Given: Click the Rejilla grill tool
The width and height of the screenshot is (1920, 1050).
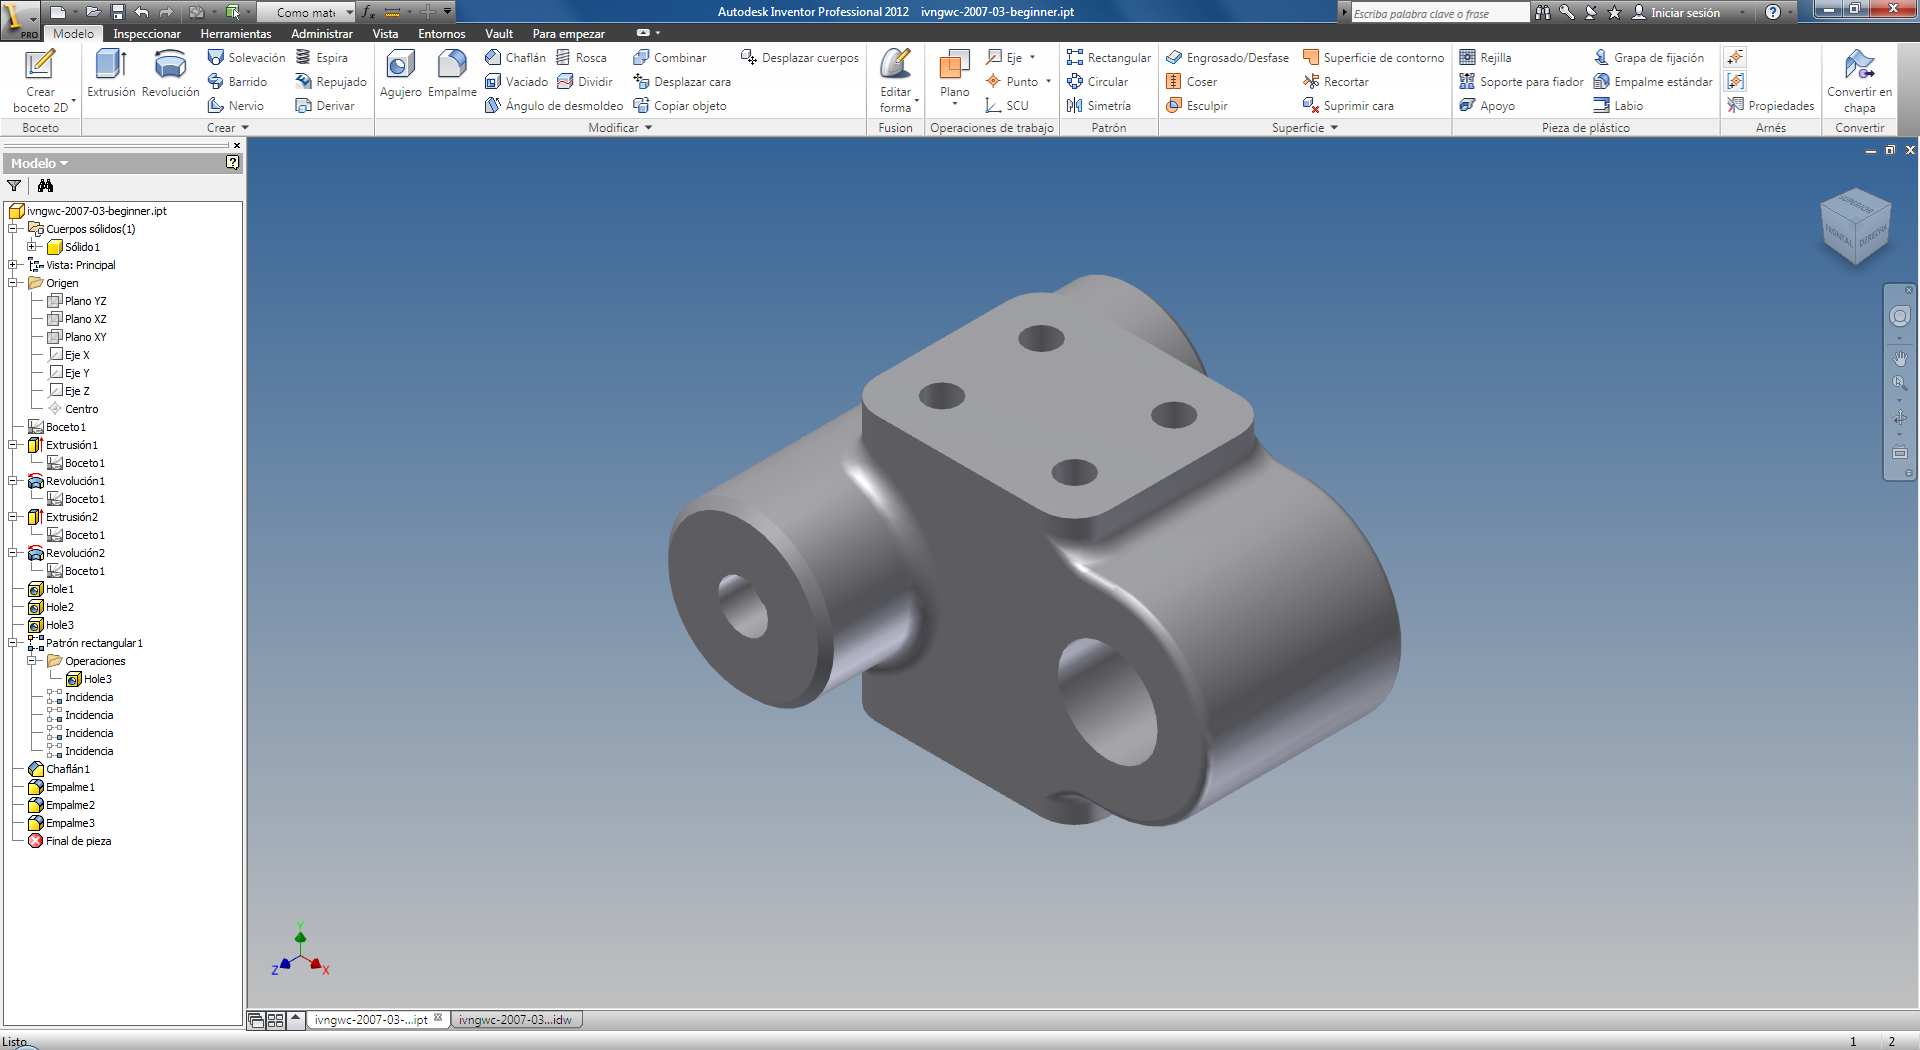Looking at the screenshot, I should tap(1485, 58).
